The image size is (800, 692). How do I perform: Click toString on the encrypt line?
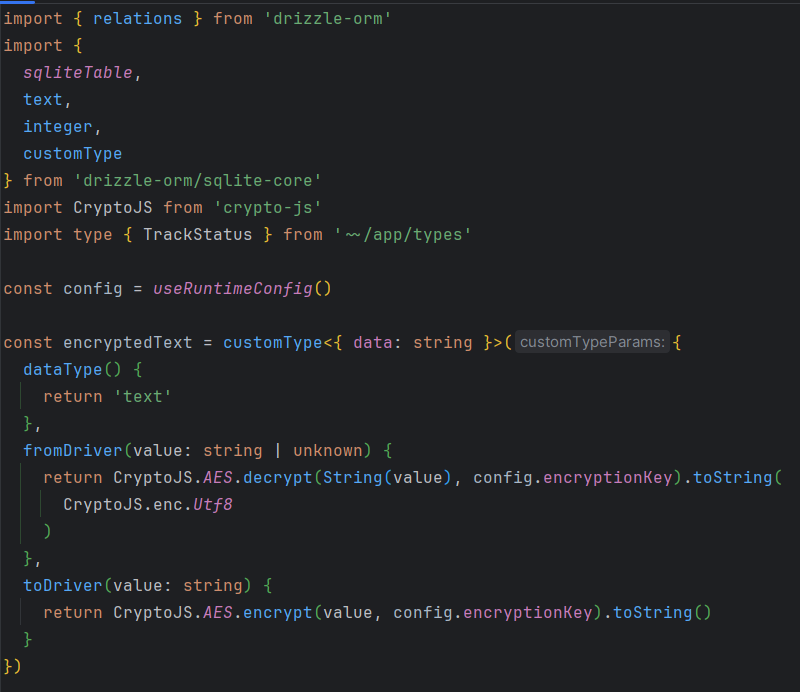[x=652, y=612]
